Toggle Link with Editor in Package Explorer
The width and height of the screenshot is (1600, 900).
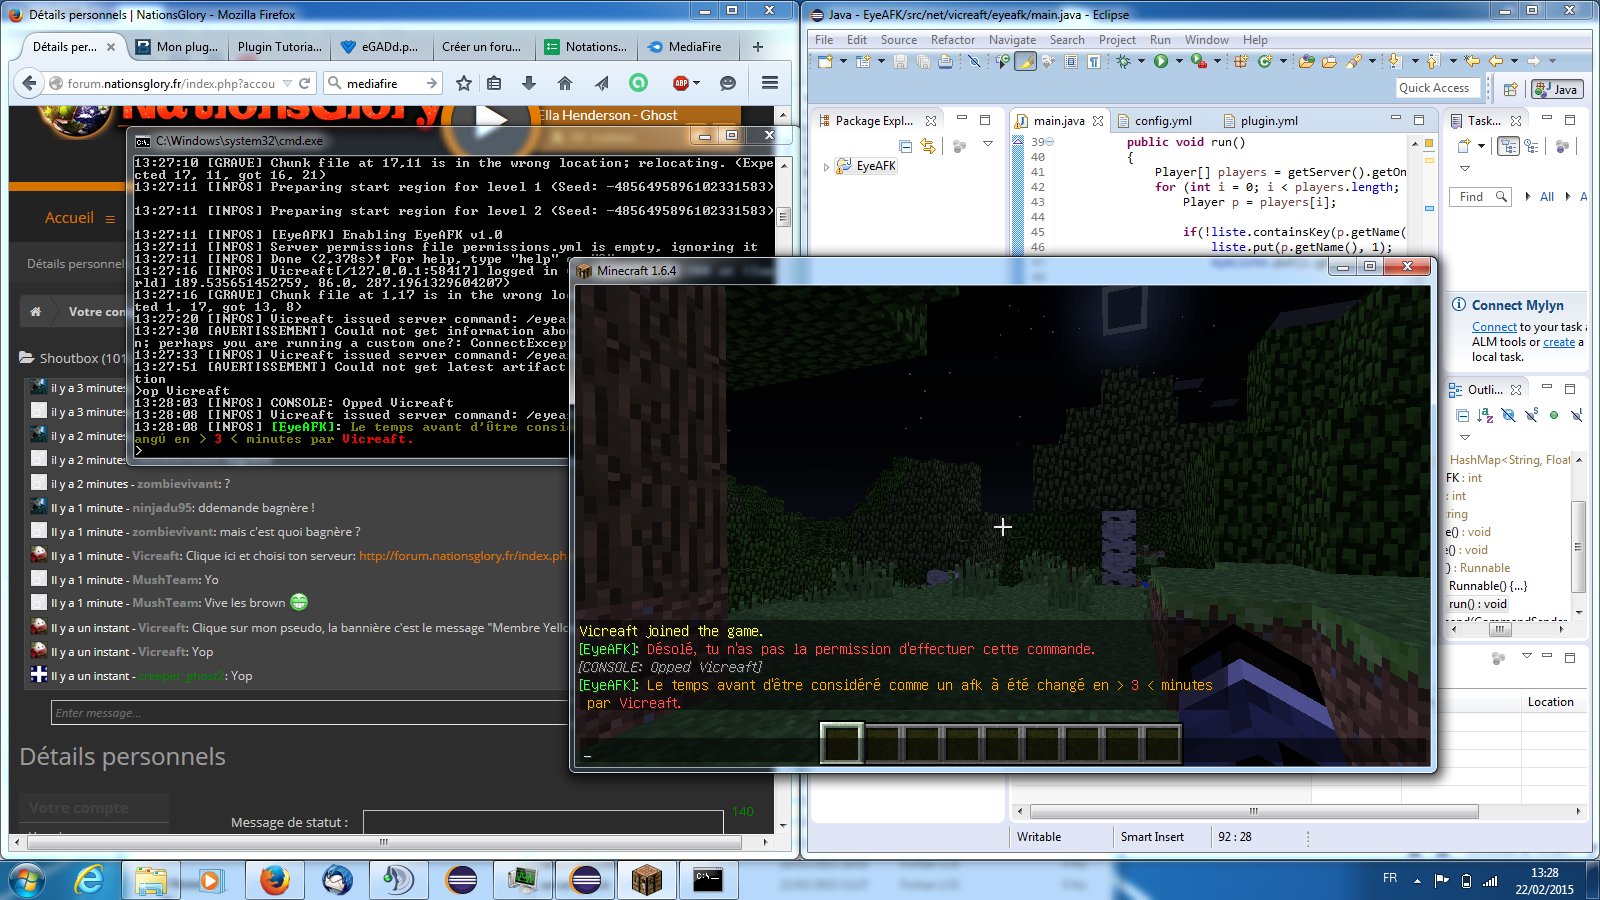click(x=928, y=146)
